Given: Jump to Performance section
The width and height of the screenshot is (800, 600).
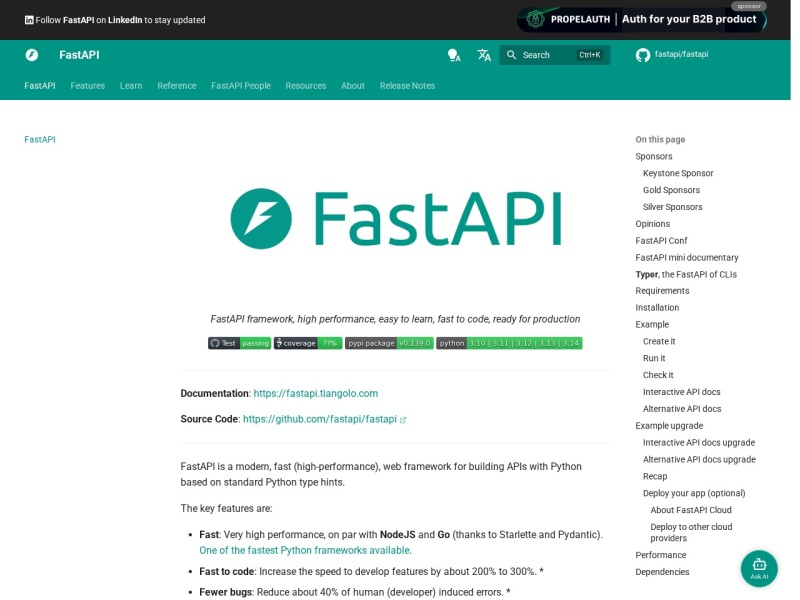Looking at the screenshot, I should (x=661, y=555).
